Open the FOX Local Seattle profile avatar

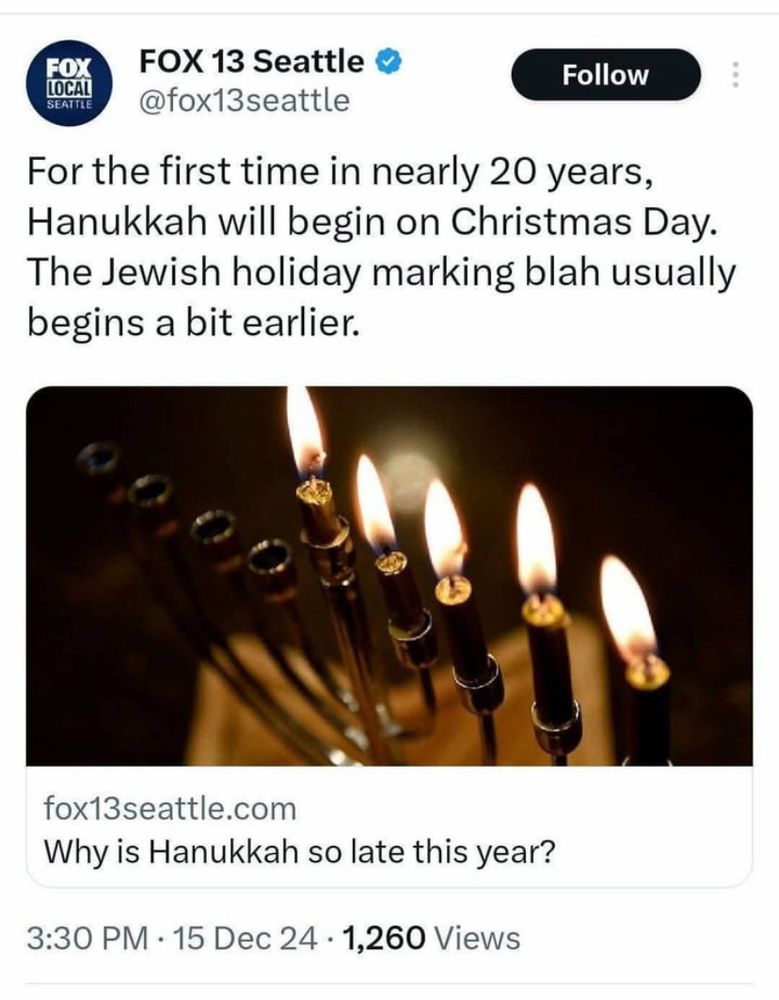click(69, 83)
